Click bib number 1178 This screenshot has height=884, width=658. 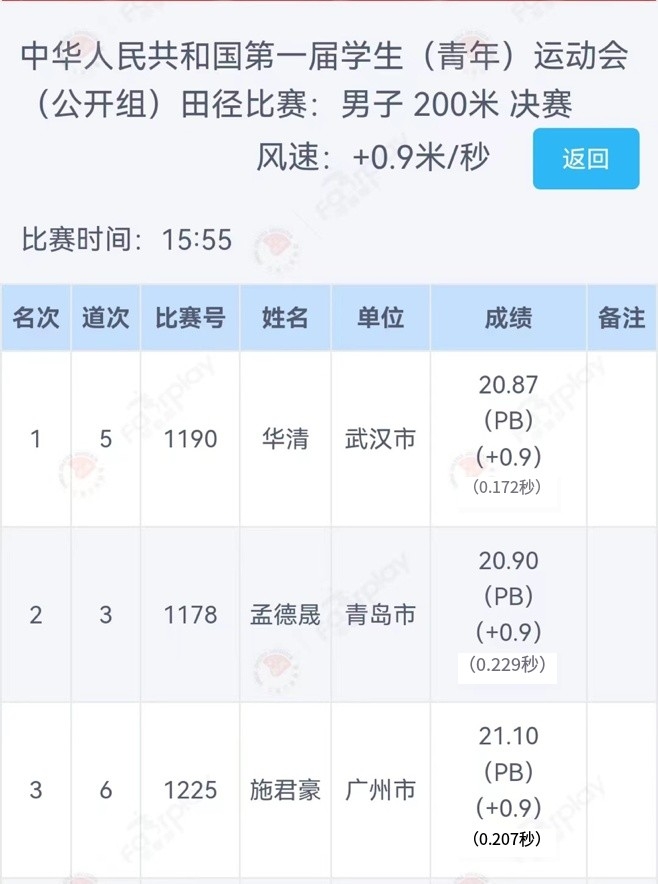click(x=190, y=615)
